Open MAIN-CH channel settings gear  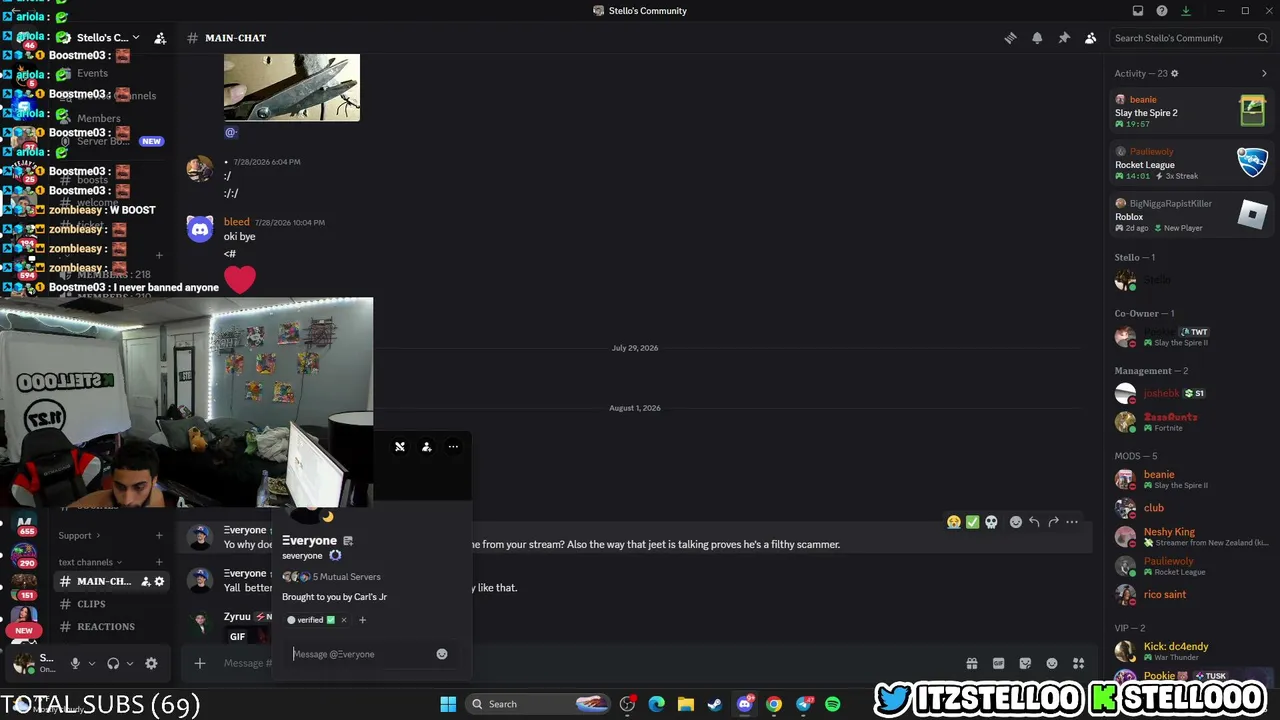(158, 581)
